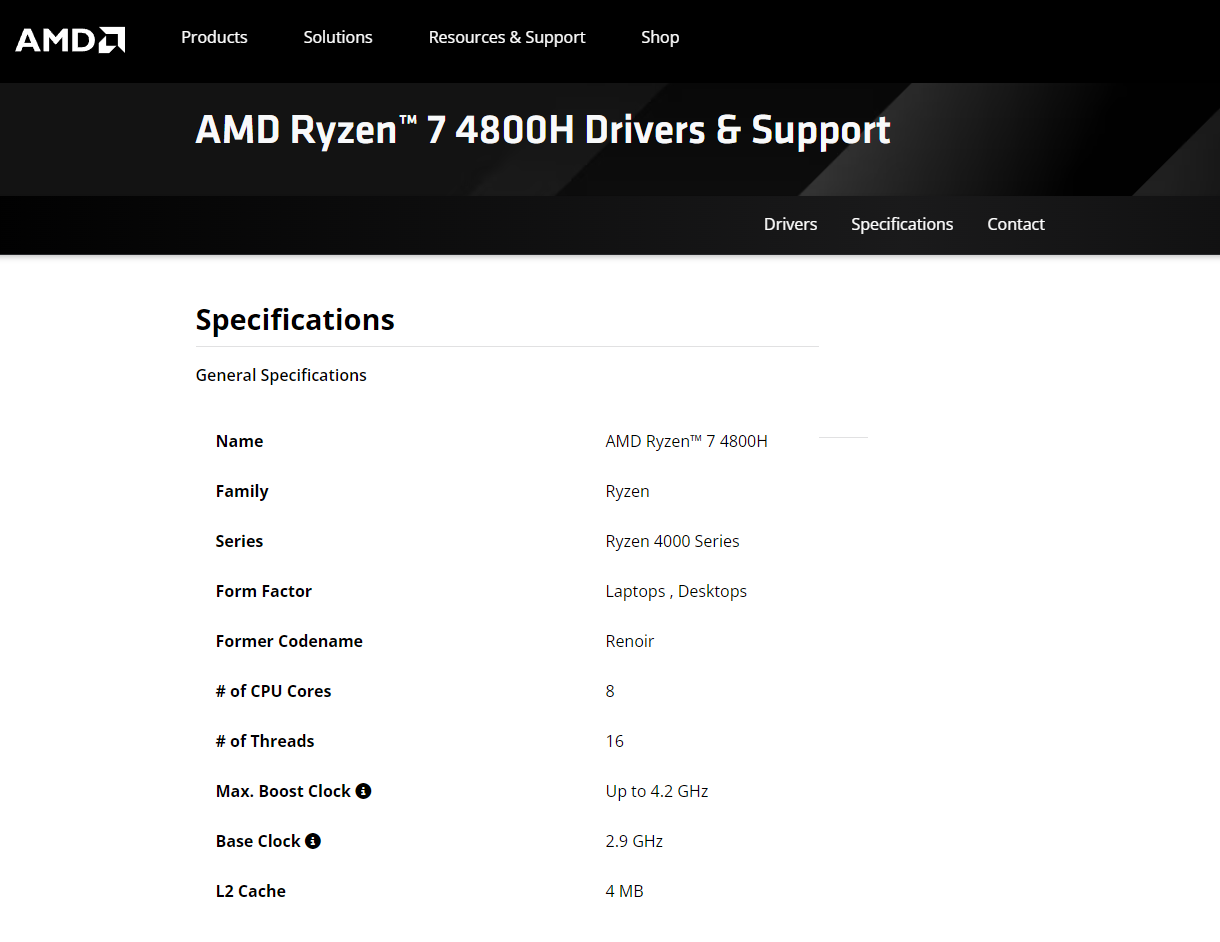Open the Shop menu

[660, 37]
